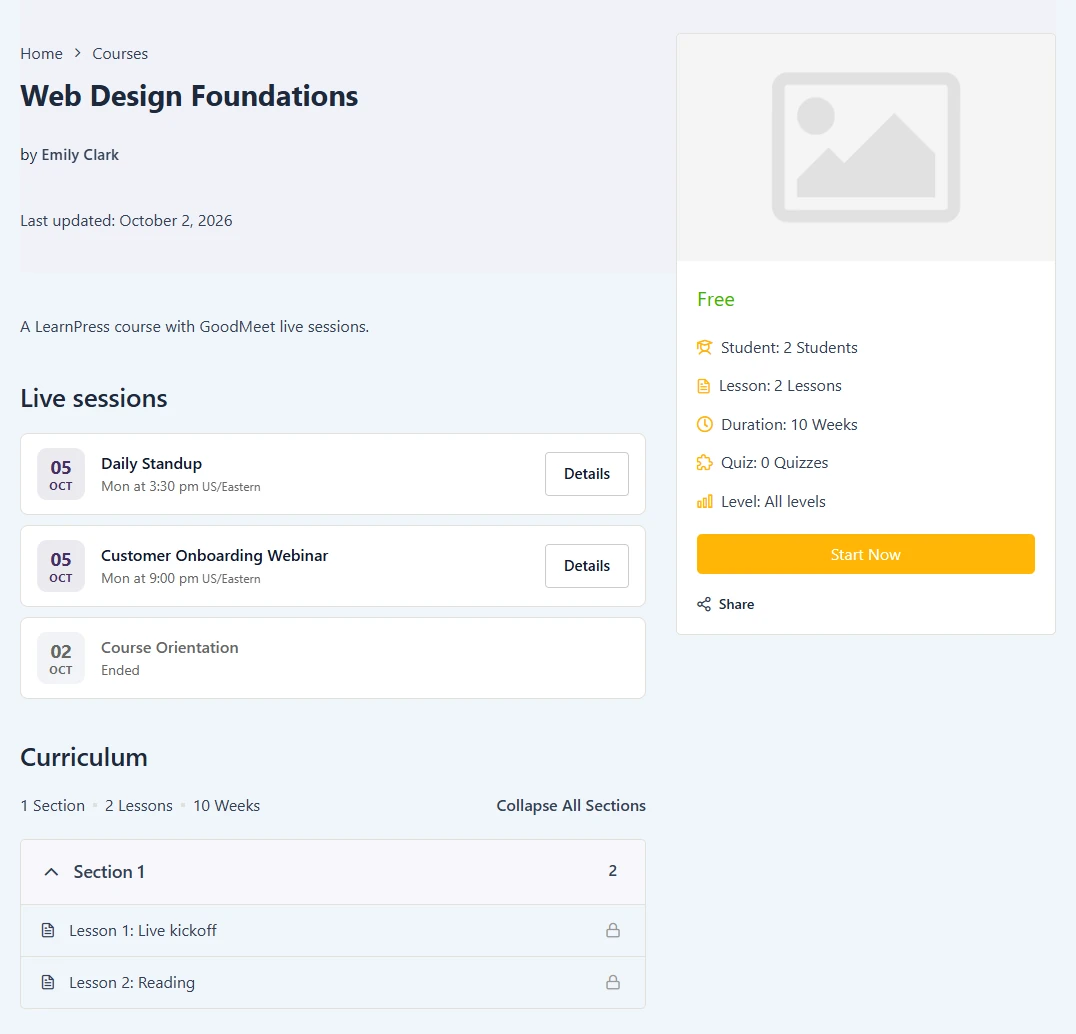The height and width of the screenshot is (1034, 1076).
Task: Open Lesson 2: Reading
Action: 132,983
